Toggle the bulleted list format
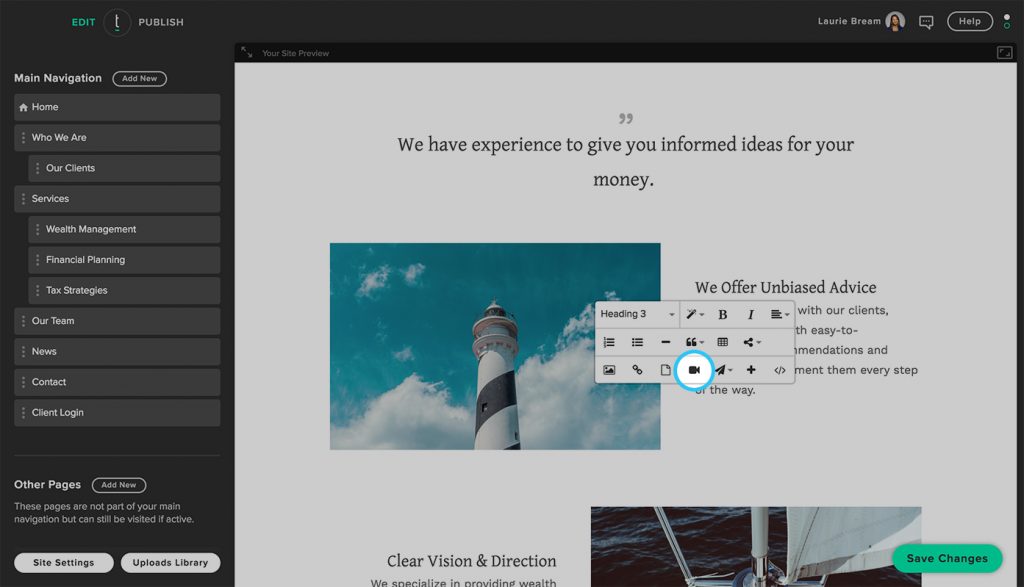The image size is (1024, 587). click(x=637, y=342)
